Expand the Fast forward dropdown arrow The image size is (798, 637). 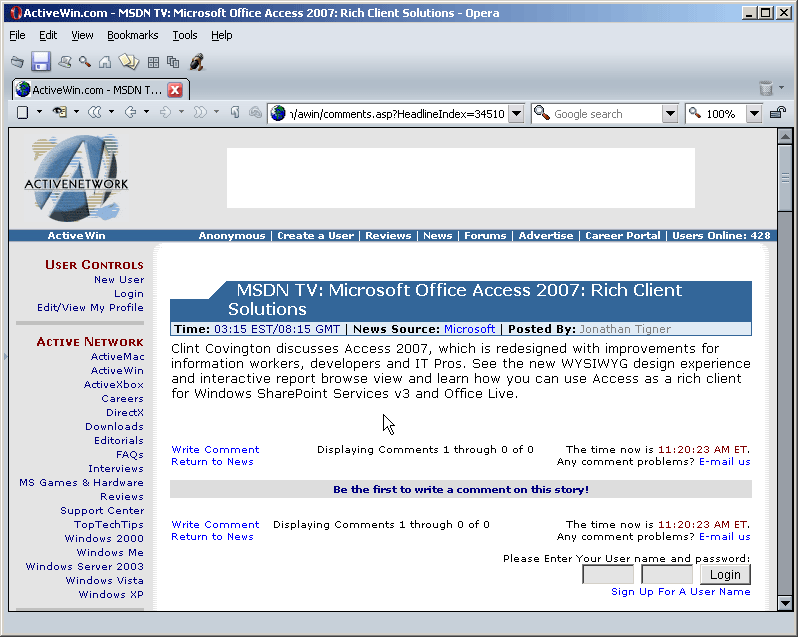216,112
